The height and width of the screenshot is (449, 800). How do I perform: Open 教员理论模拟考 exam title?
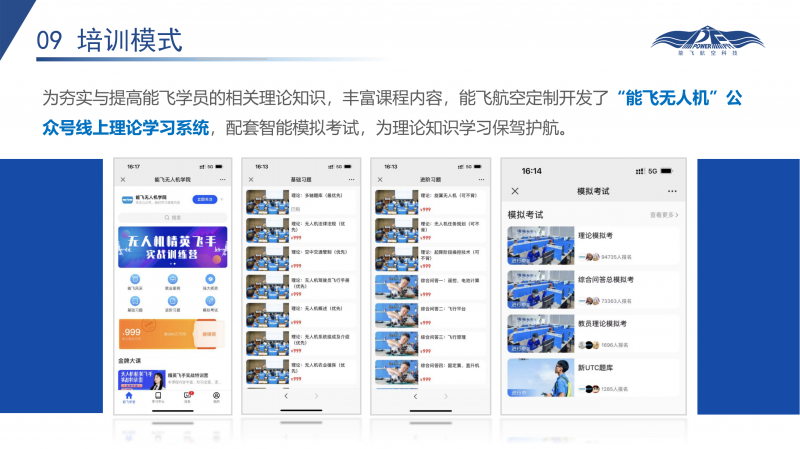602,323
